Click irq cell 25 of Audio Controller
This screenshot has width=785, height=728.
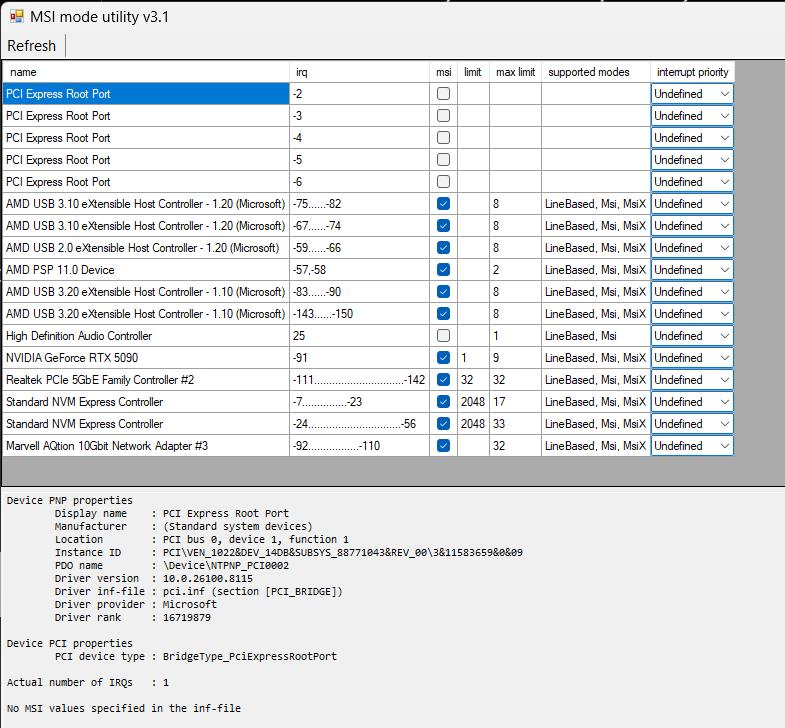coord(359,336)
